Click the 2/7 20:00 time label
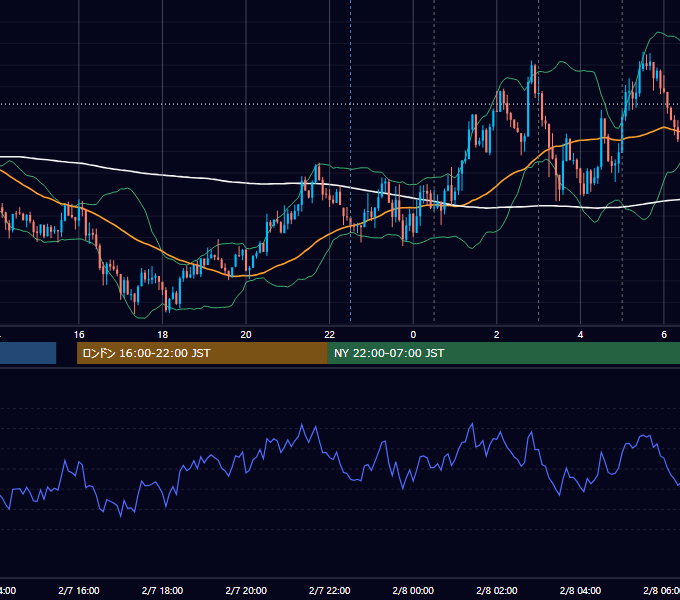 [x=246, y=591]
